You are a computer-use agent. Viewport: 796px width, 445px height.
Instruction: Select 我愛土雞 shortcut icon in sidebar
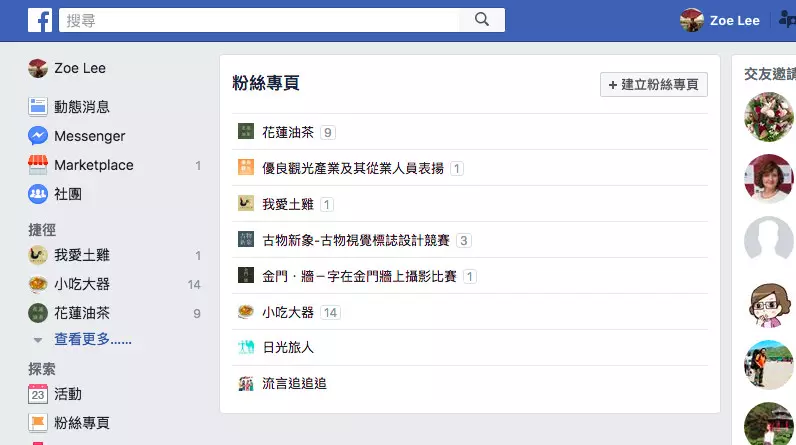tap(38, 255)
